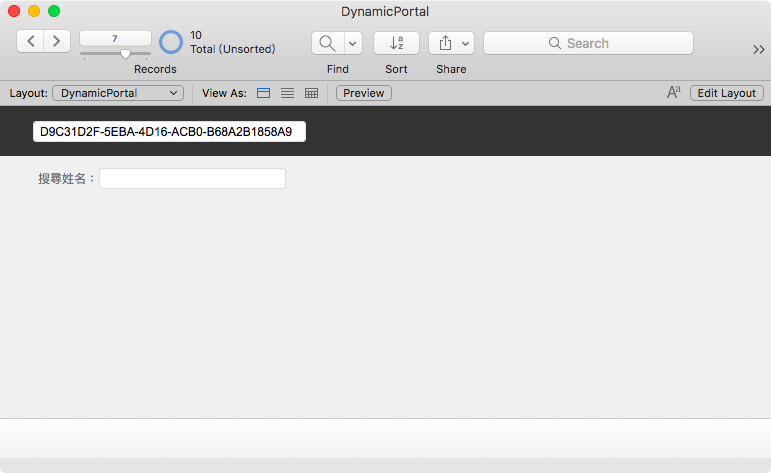Viewport: 771px width, 473px height.
Task: Go to the next record arrow
Action: click(x=57, y=41)
